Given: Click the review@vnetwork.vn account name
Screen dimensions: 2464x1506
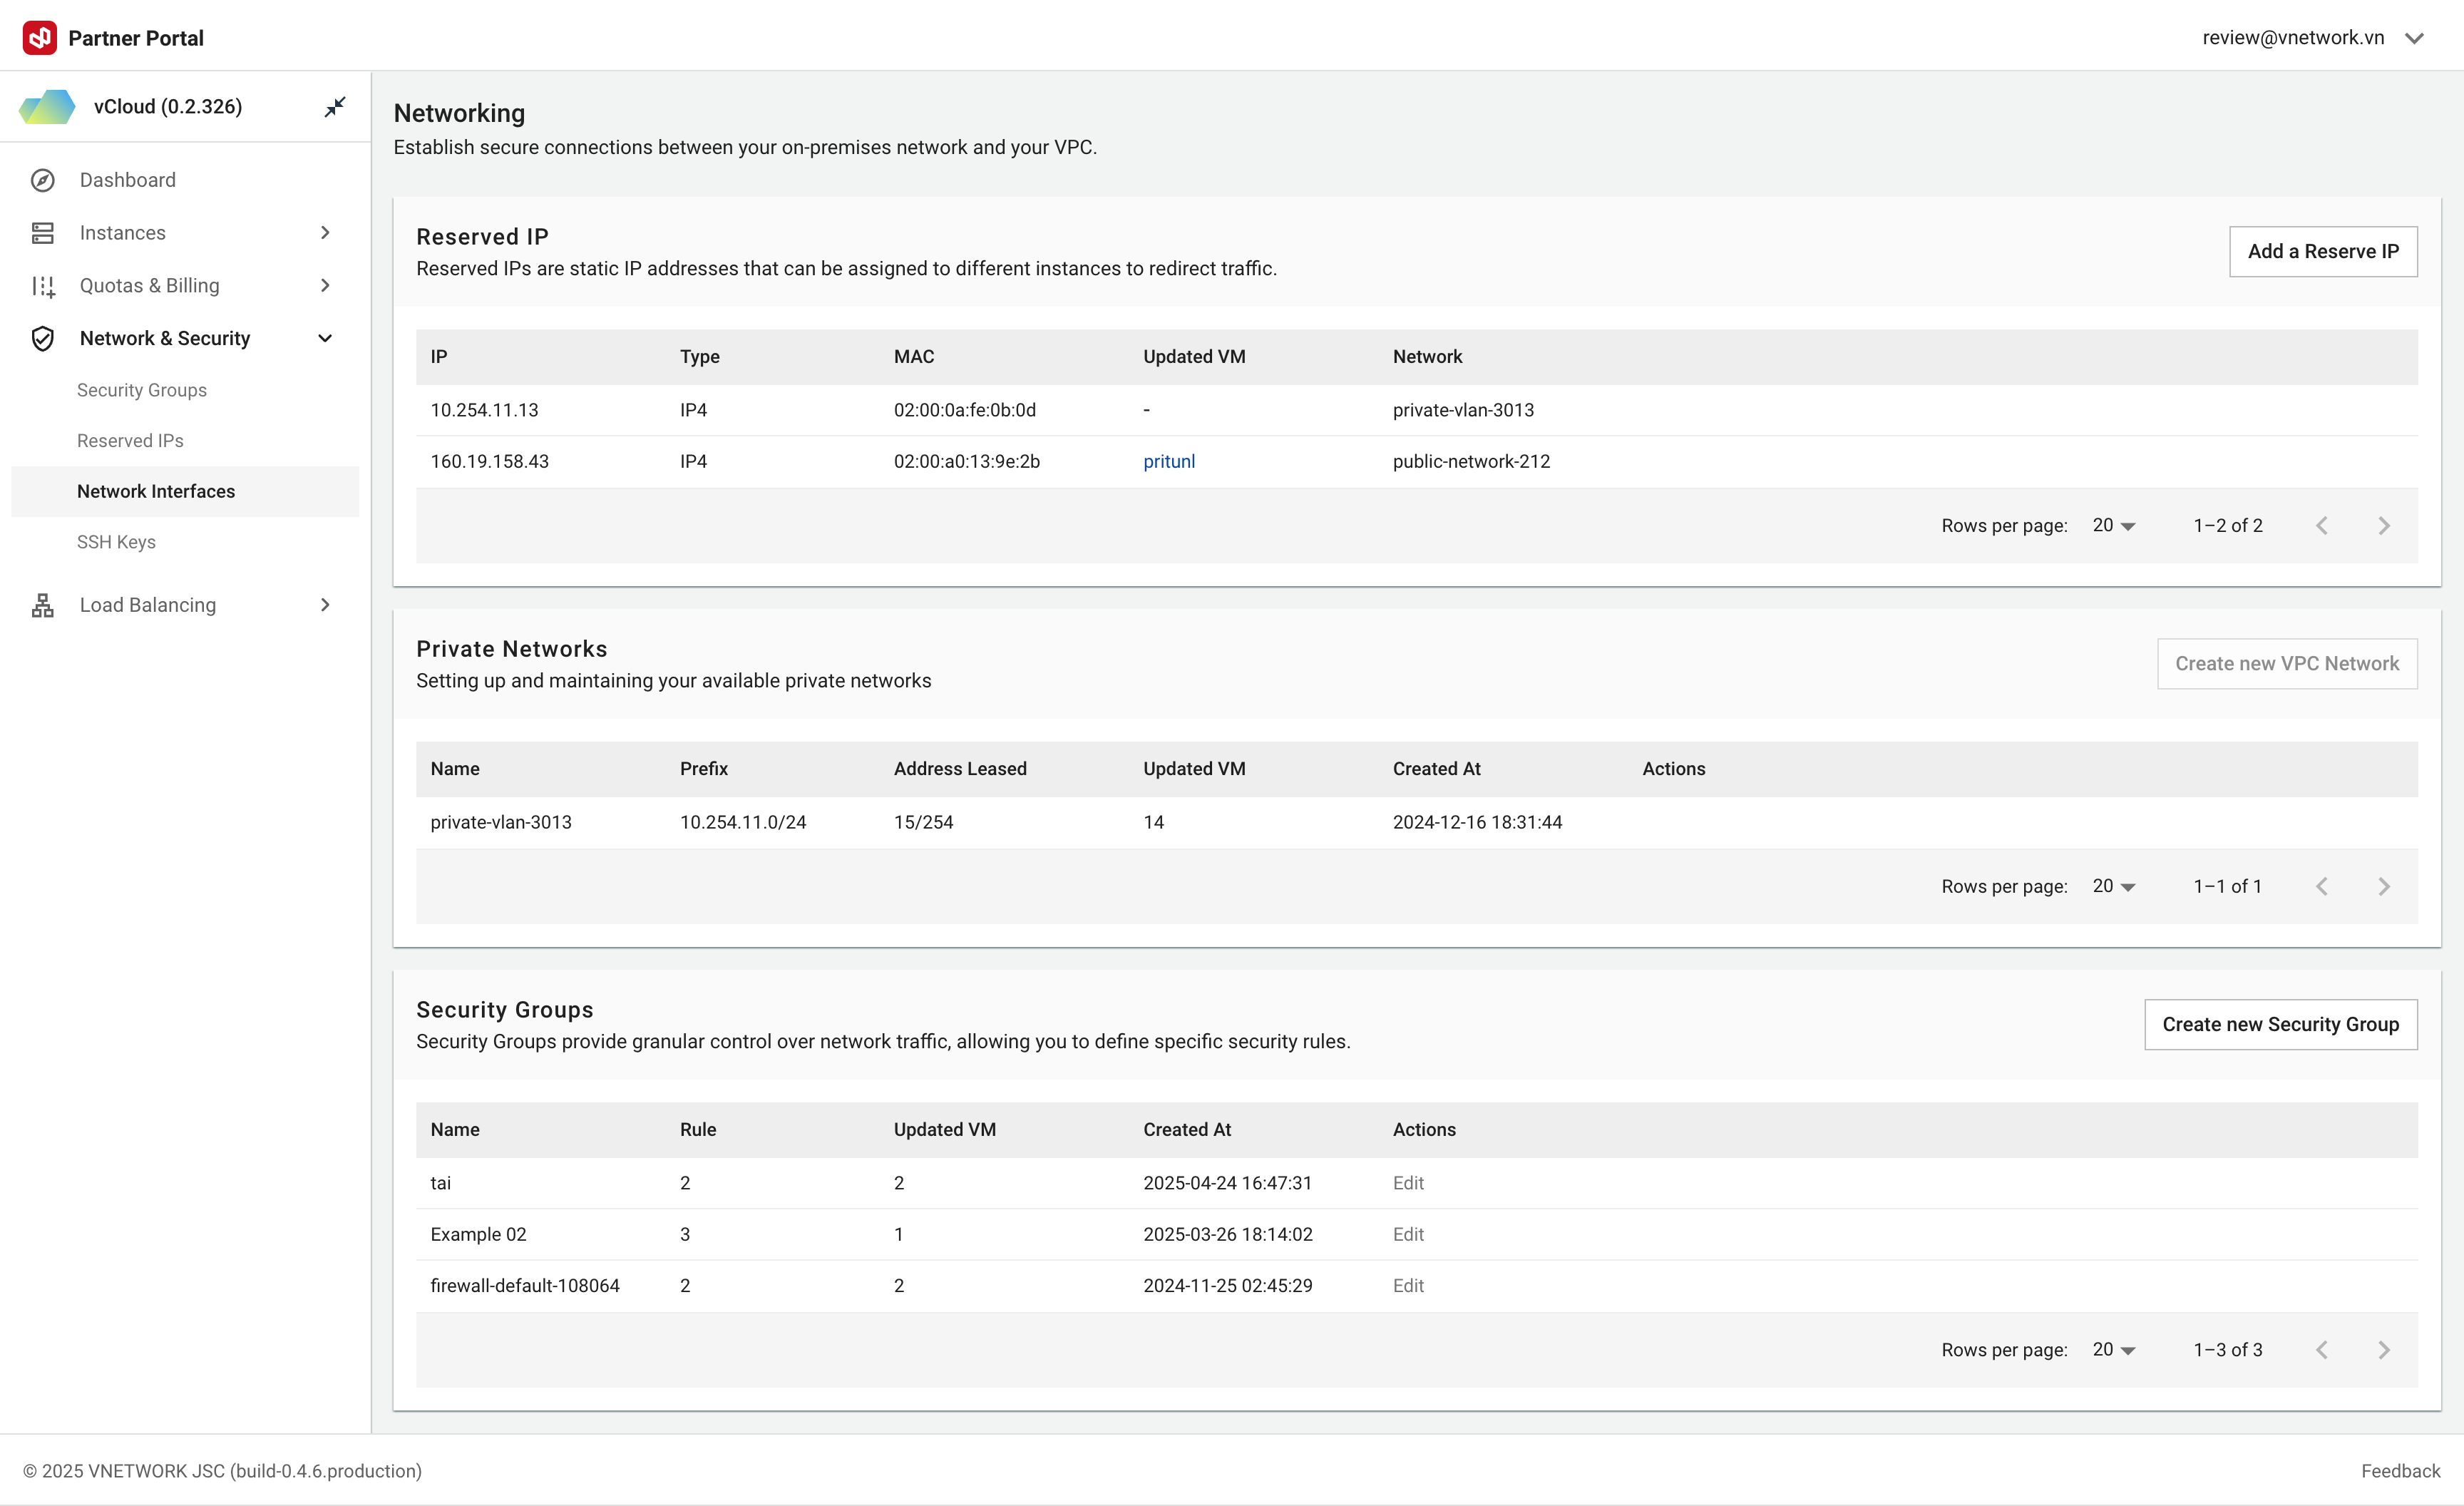Looking at the screenshot, I should [2293, 38].
